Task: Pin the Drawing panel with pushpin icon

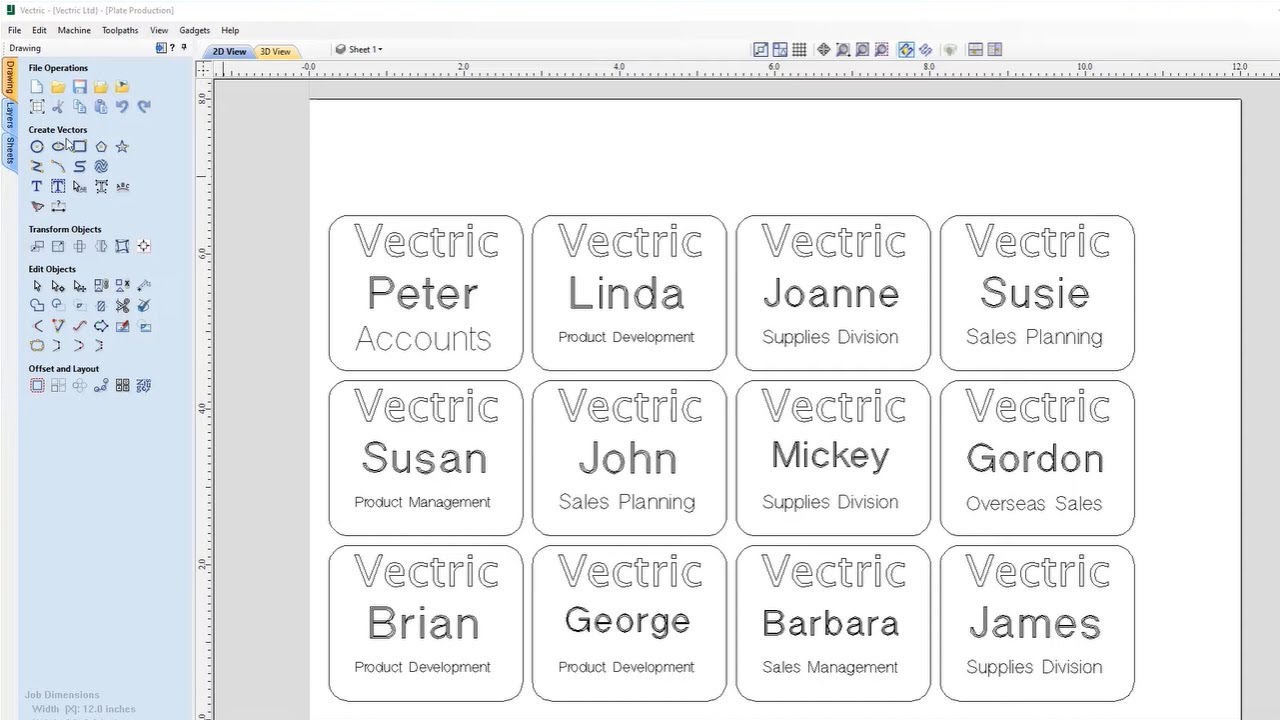Action: [184, 48]
